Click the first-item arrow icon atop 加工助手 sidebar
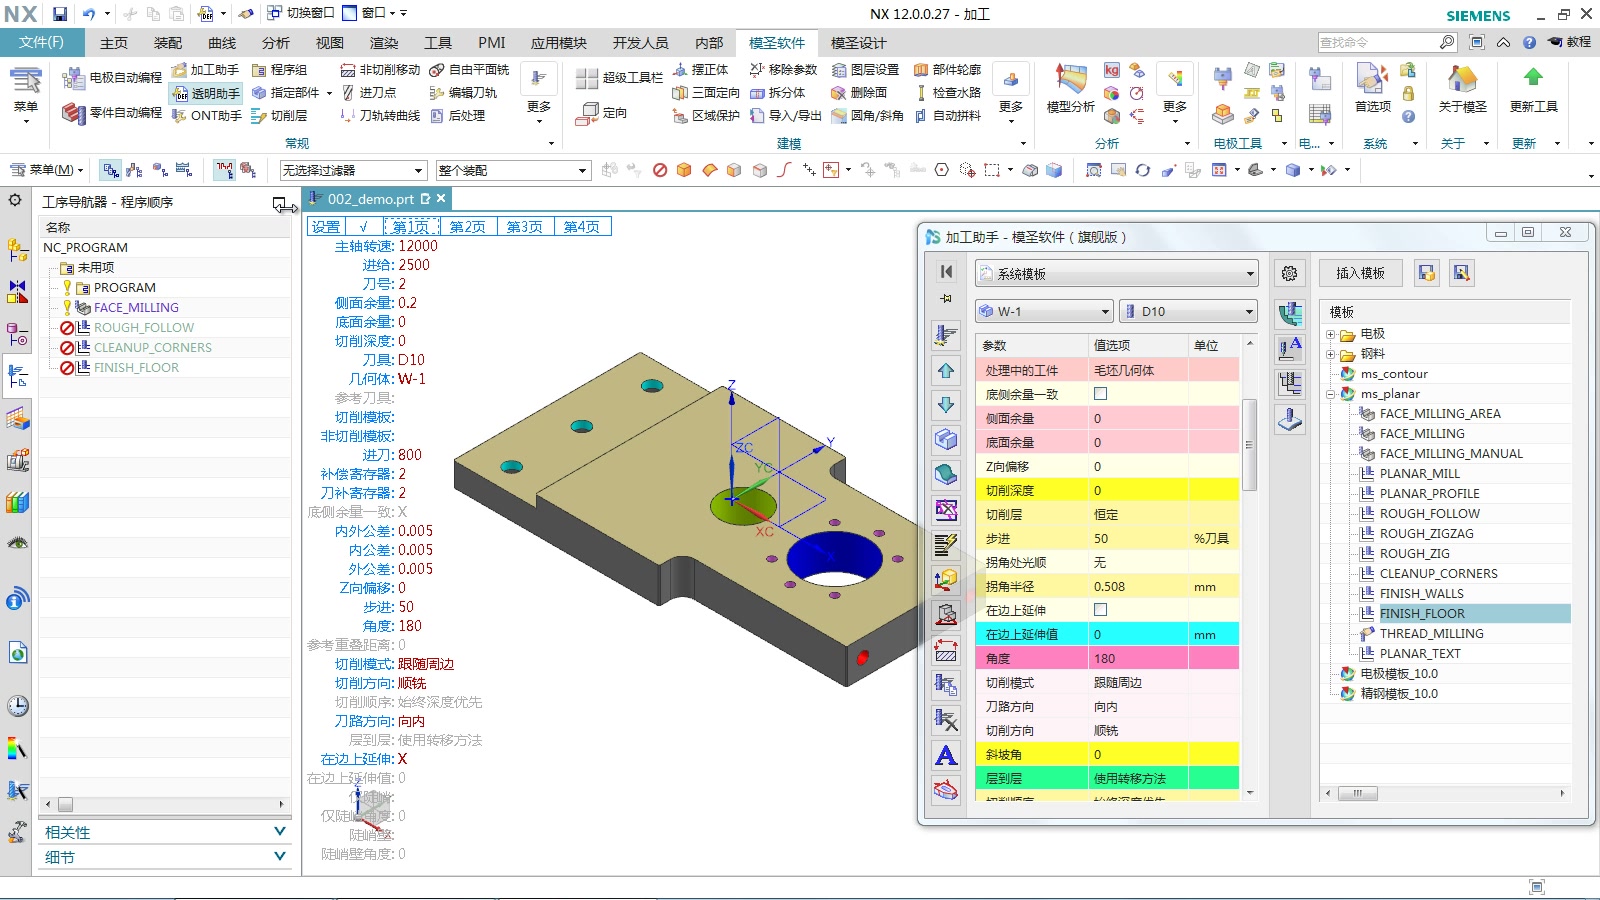 pyautogui.click(x=946, y=272)
